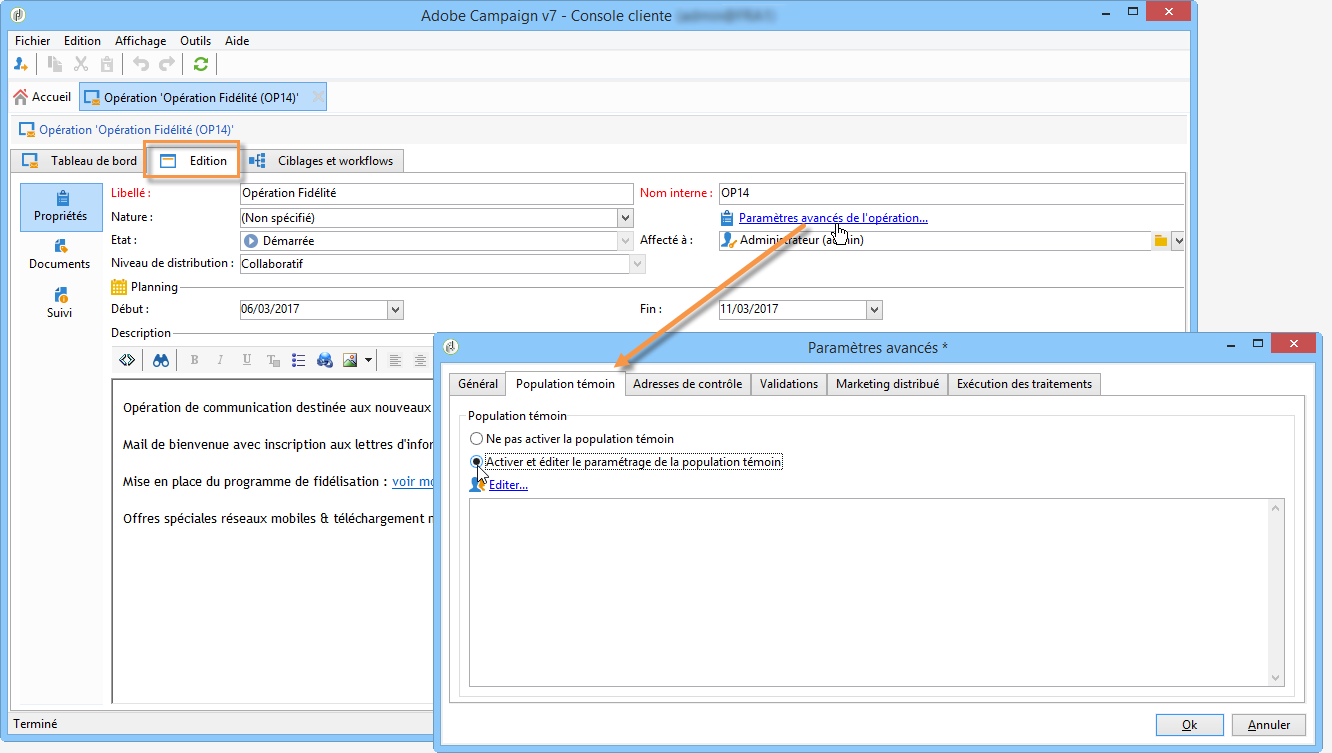
Task: Expand the Affecté à dropdown arrow
Action: click(x=1178, y=241)
